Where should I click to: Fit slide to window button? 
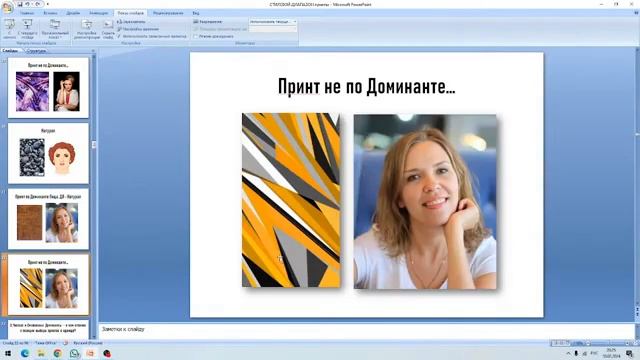click(x=635, y=344)
